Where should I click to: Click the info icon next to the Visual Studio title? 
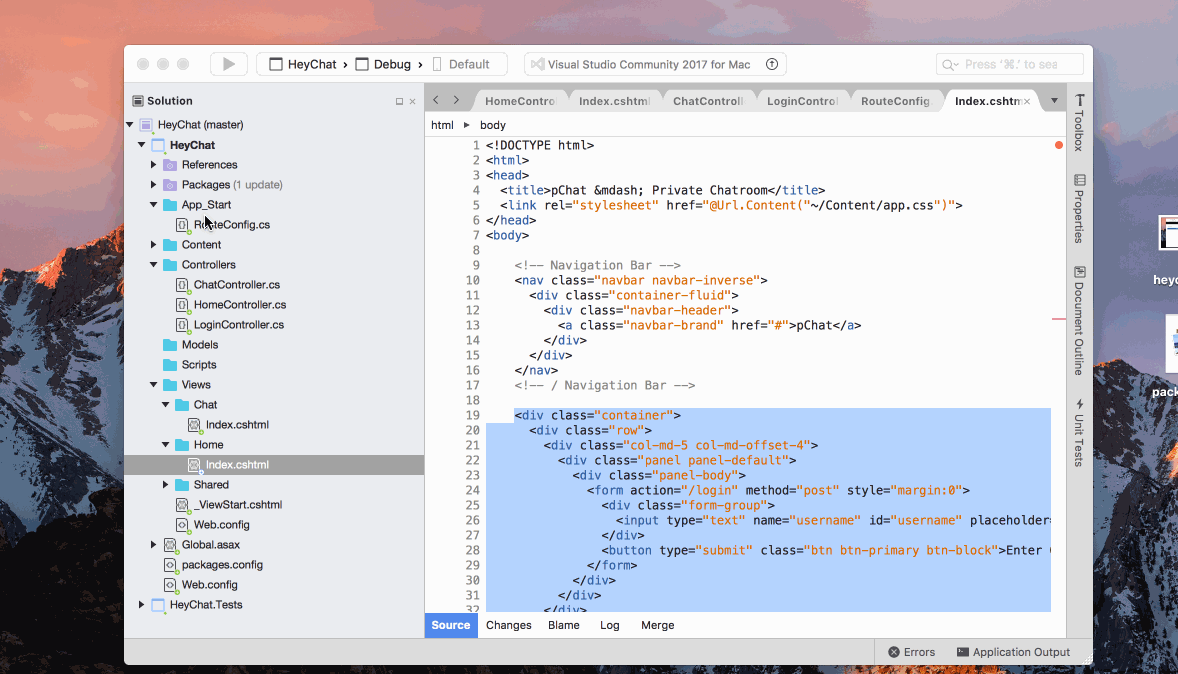tap(772, 63)
